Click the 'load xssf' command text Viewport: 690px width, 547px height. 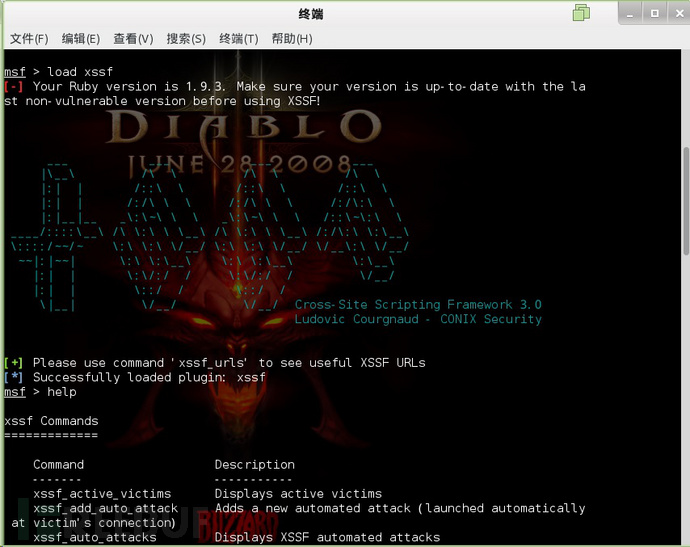pyautogui.click(x=80, y=72)
